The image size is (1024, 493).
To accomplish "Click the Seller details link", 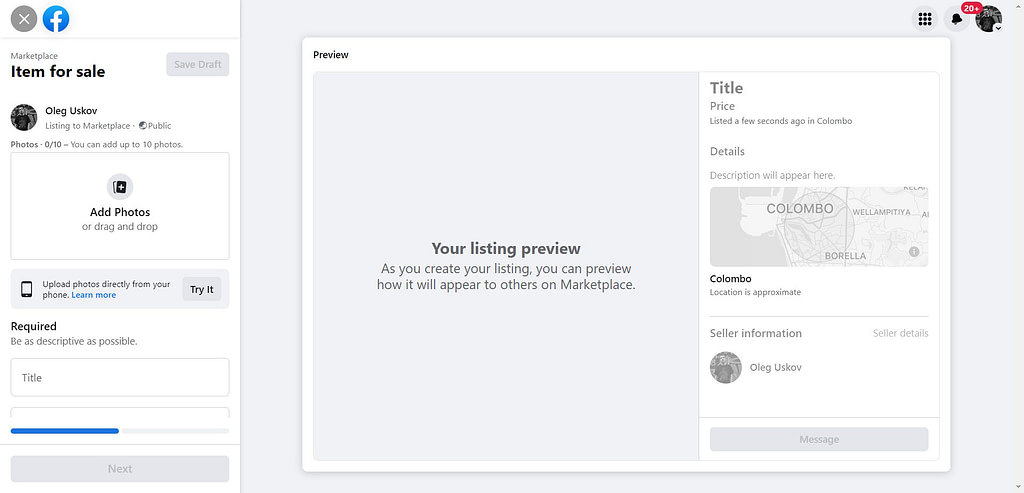I will (901, 333).
